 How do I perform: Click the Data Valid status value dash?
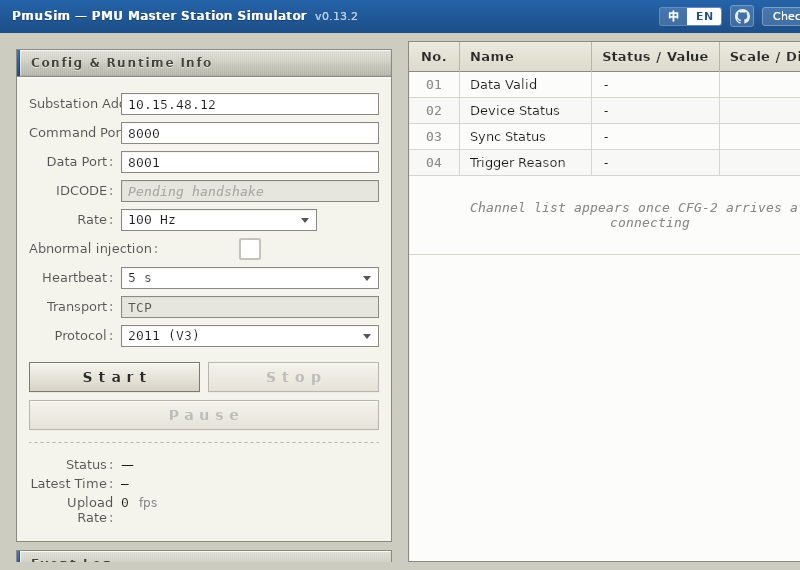(606, 85)
